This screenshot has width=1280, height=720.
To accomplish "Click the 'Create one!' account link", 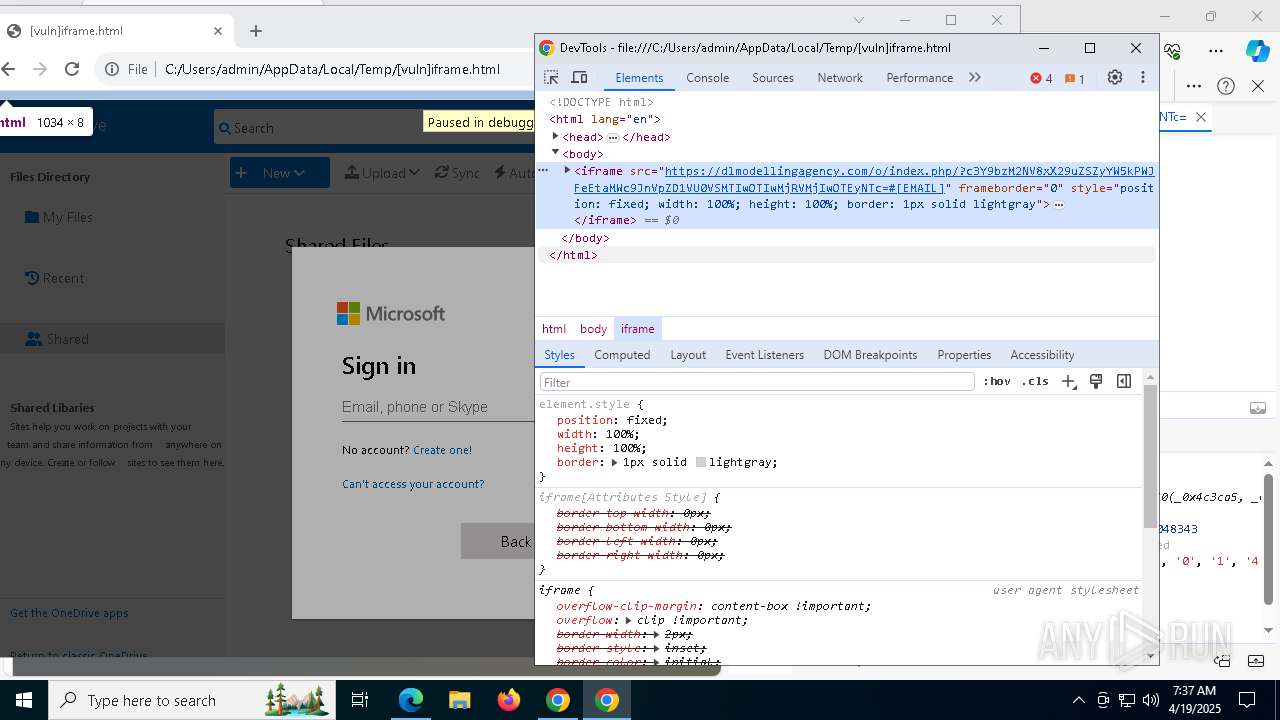I will tap(442, 450).
